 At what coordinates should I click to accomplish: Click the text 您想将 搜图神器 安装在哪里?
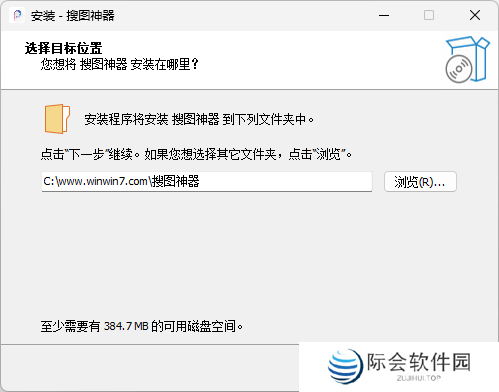(x=120, y=64)
